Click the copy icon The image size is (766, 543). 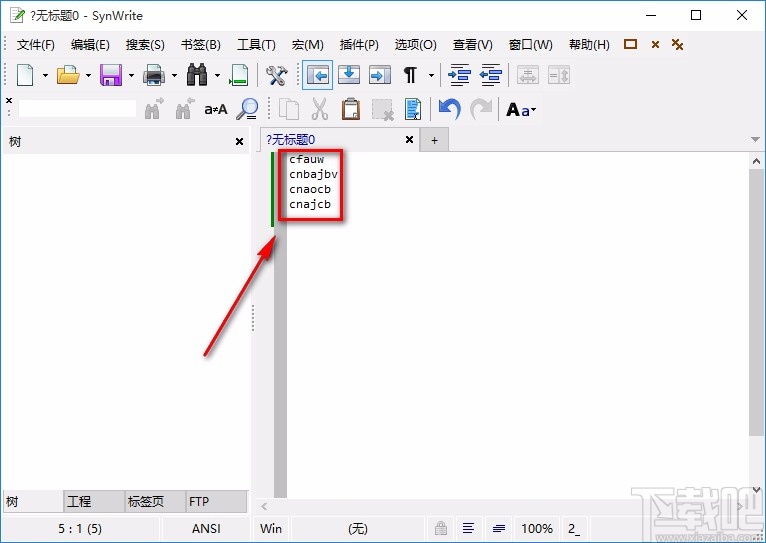289,109
